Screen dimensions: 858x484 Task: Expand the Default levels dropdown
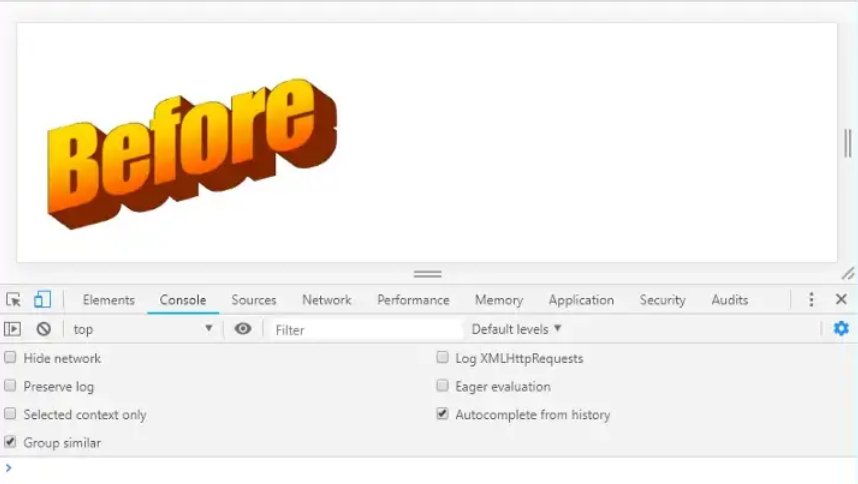pos(516,329)
